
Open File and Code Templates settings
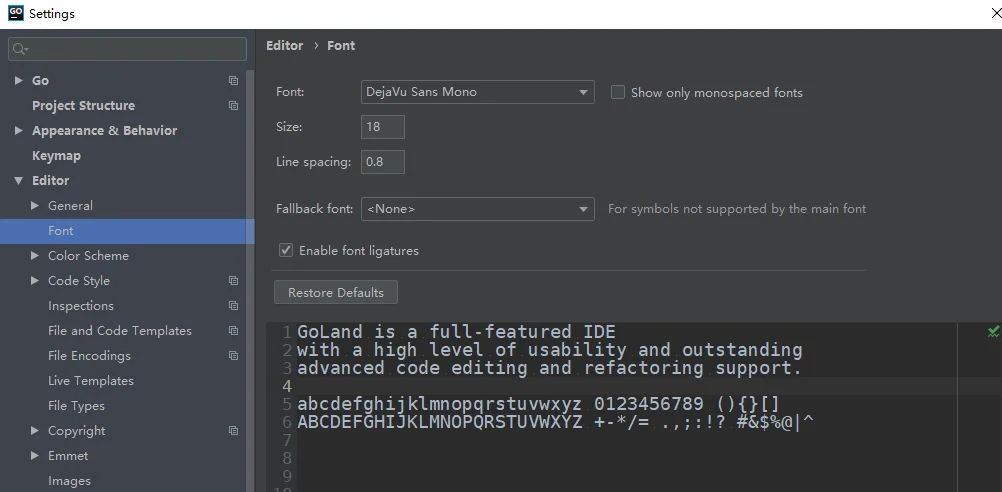[119, 330]
